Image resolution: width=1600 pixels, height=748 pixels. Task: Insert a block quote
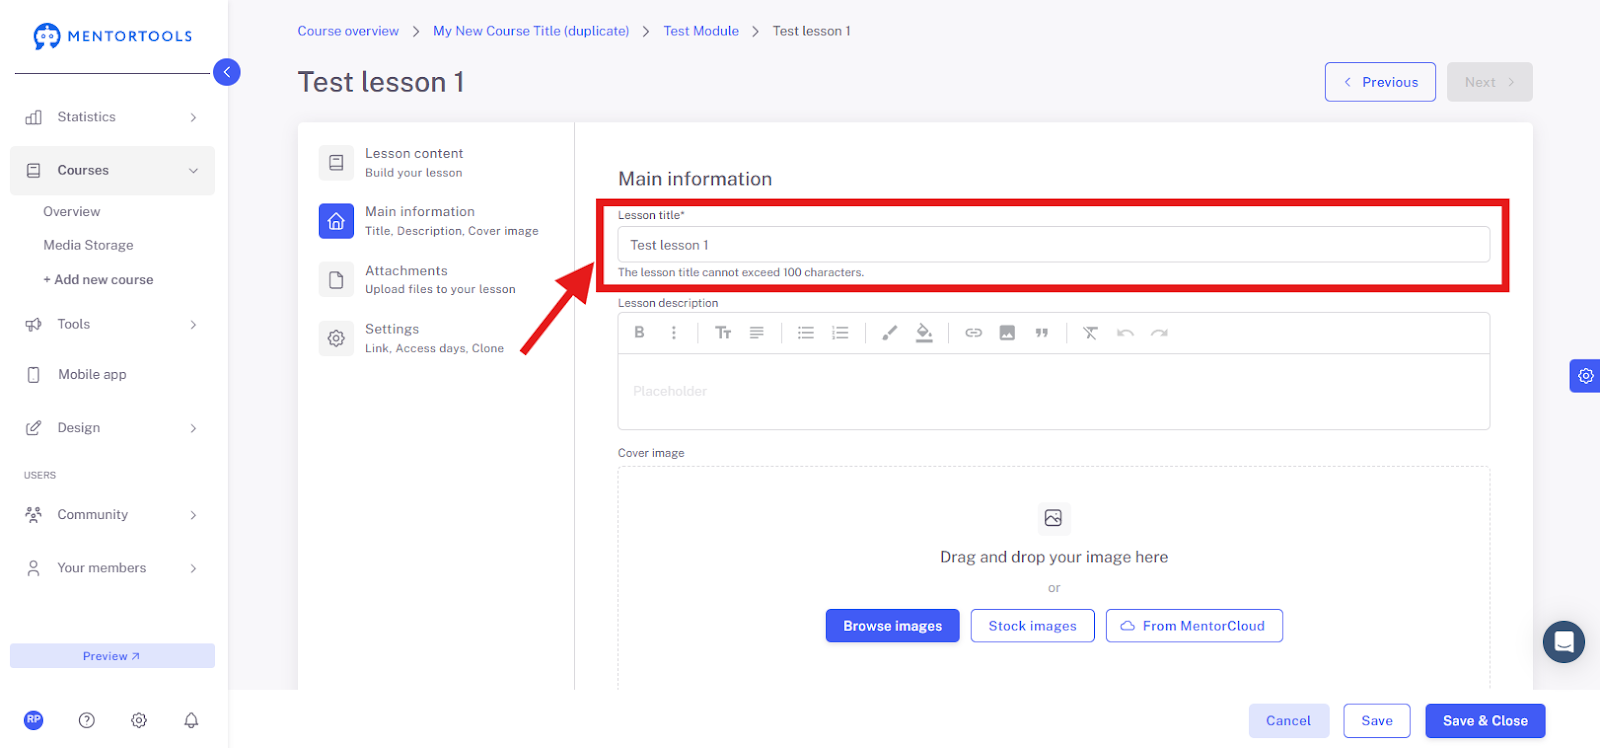1041,333
